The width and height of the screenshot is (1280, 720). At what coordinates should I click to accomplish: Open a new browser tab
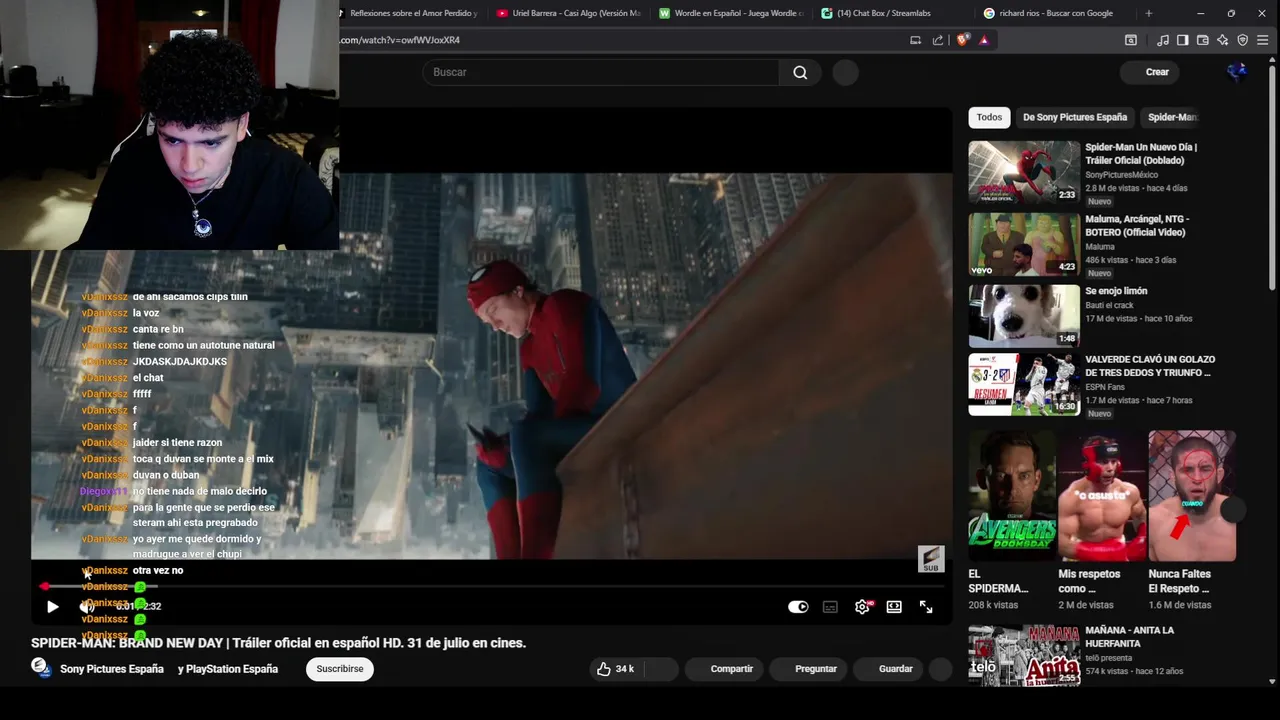pyautogui.click(x=1148, y=13)
